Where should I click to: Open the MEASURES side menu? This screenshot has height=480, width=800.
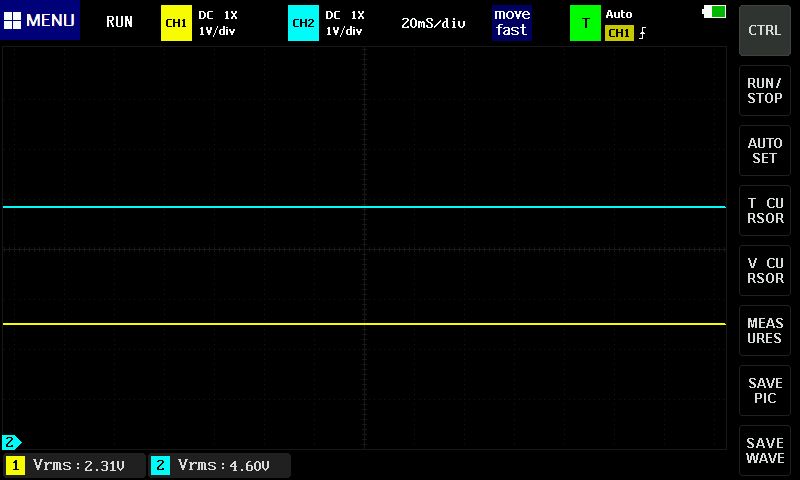[765, 331]
